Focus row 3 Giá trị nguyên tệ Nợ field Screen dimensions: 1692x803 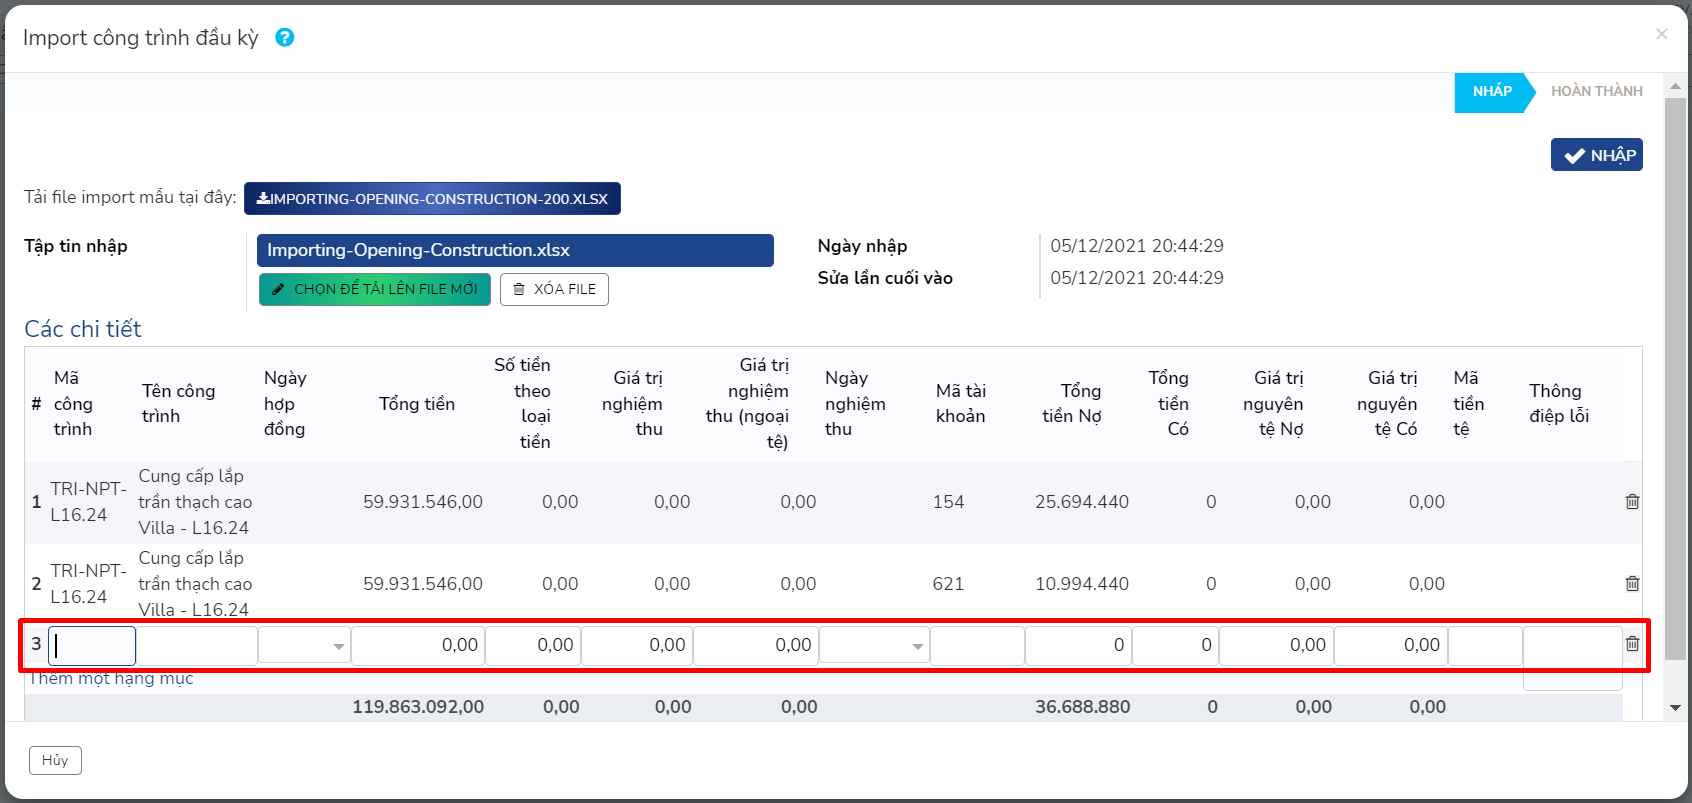point(1276,646)
